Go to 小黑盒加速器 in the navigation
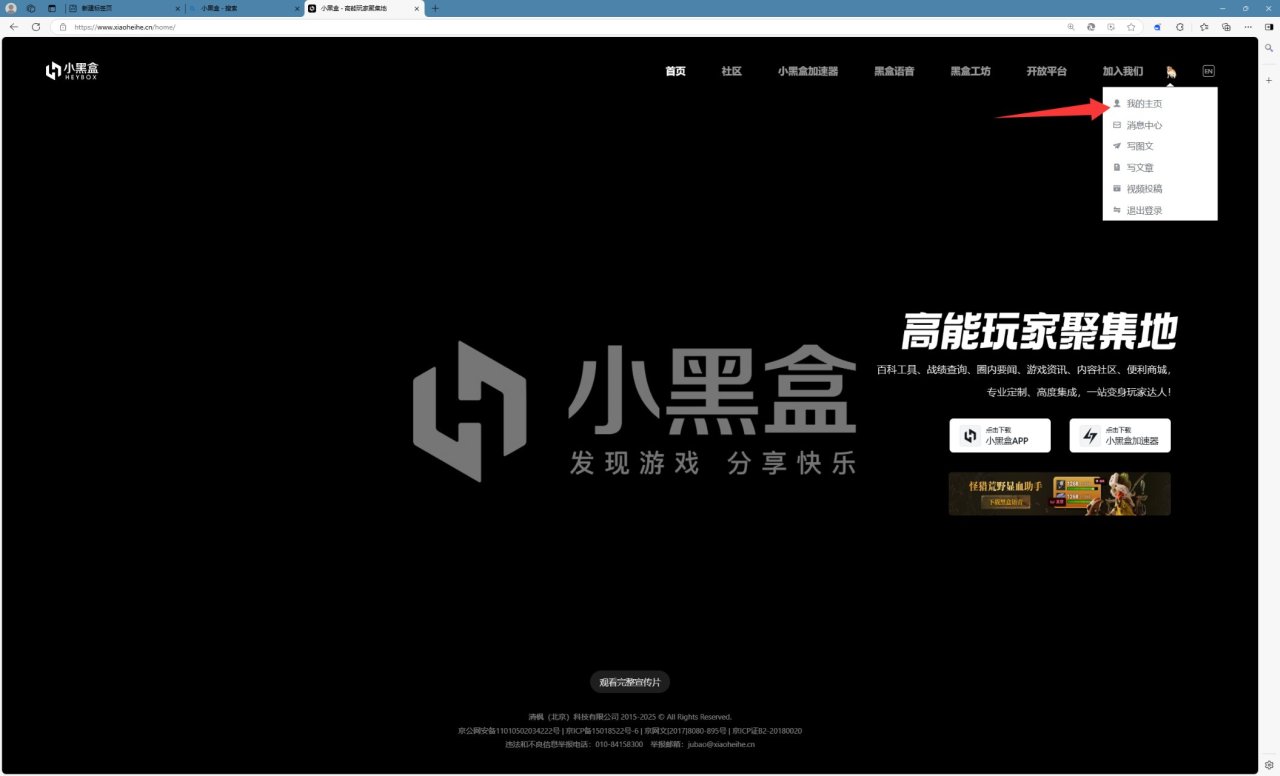This screenshot has width=1280, height=776. tap(808, 72)
